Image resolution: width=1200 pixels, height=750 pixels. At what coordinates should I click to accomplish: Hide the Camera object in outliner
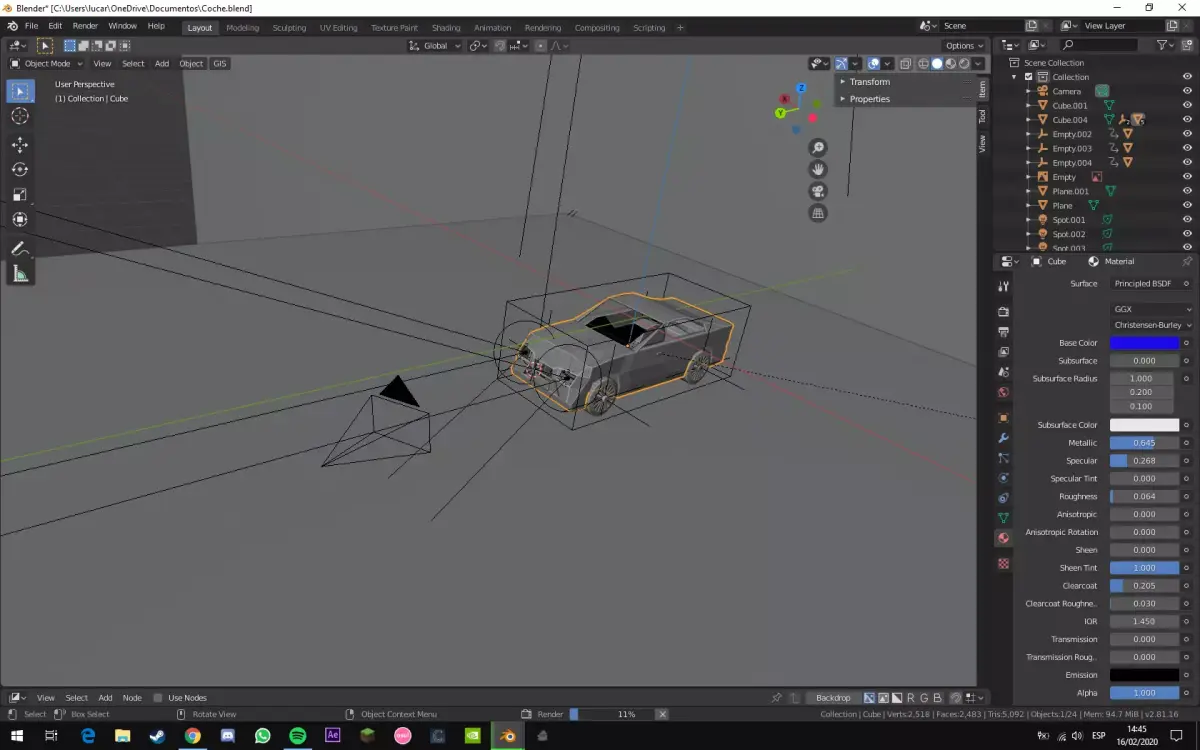pyautogui.click(x=1187, y=91)
